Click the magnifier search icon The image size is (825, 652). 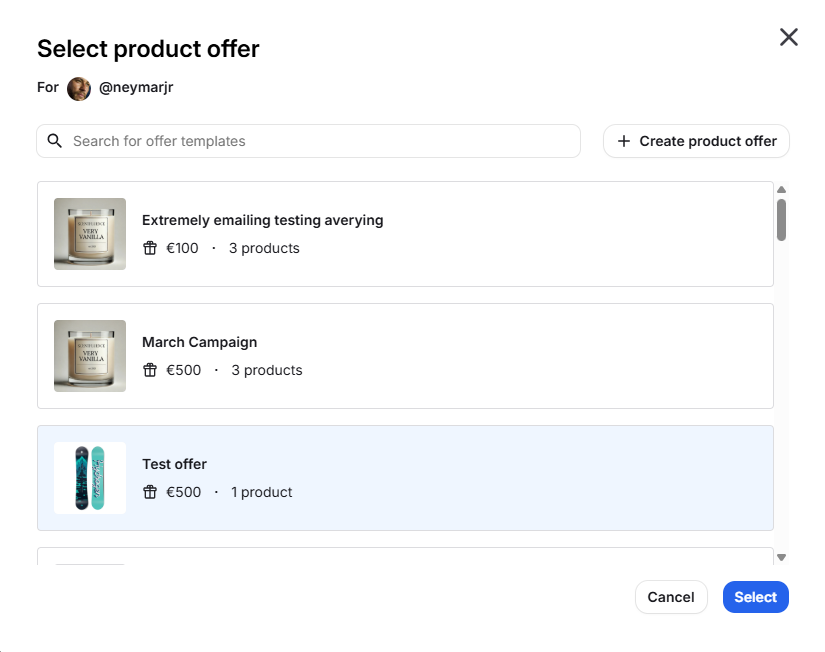tap(55, 141)
